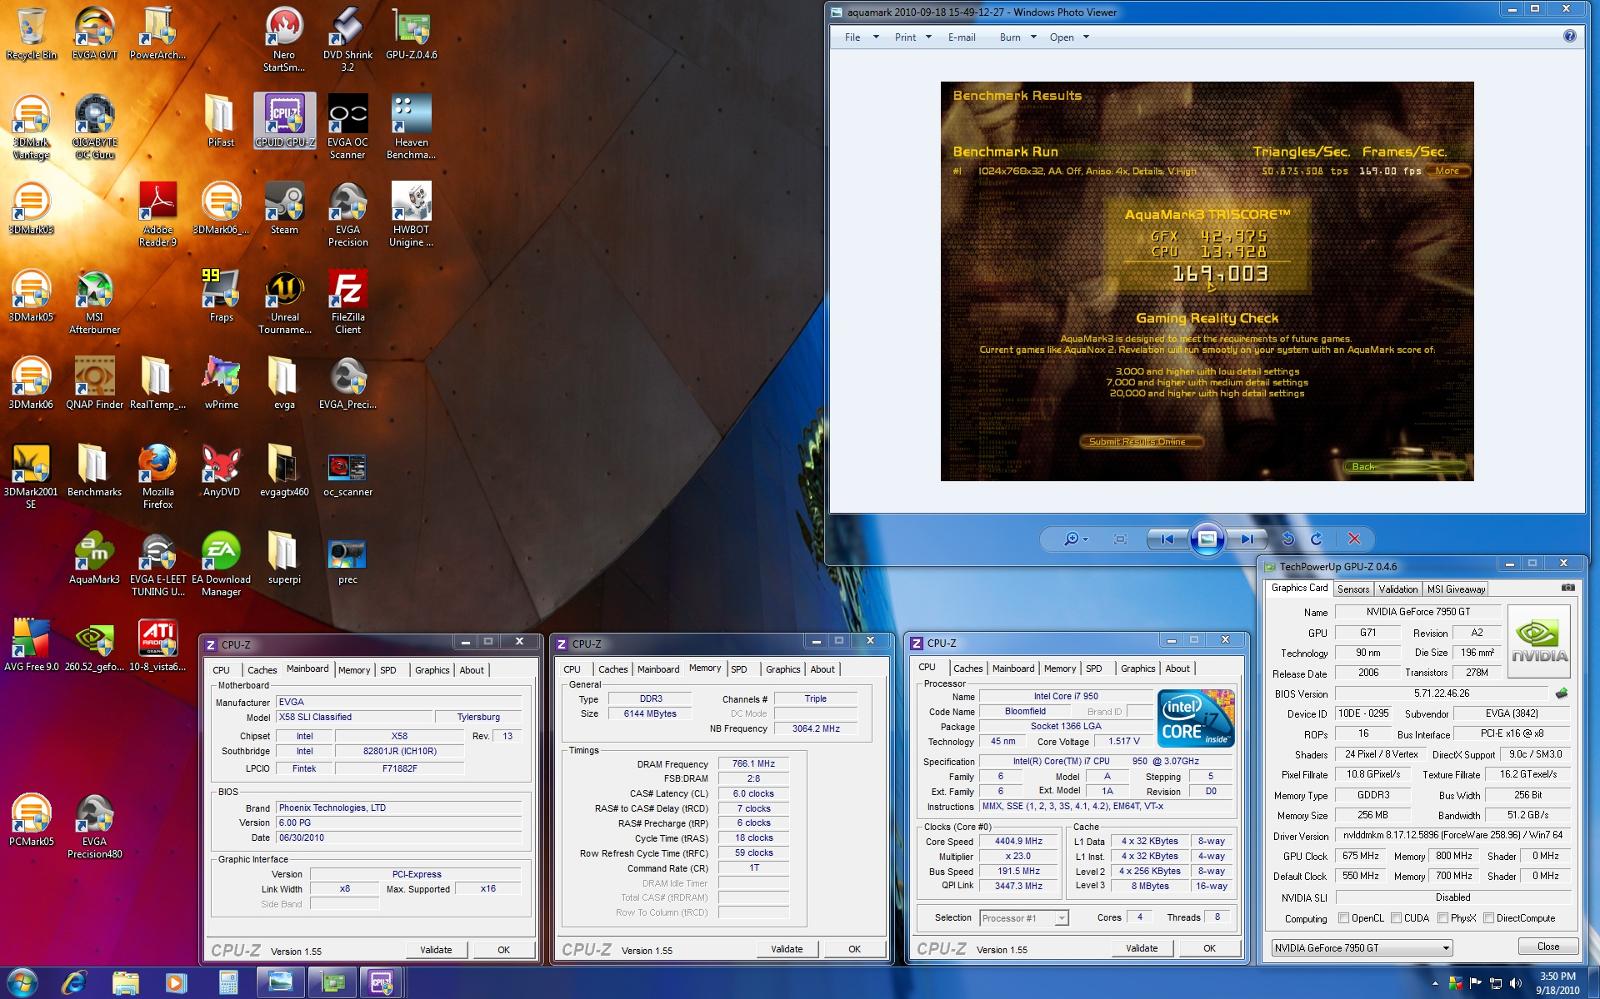The width and height of the screenshot is (1600, 999).
Task: Toggle CUDA checkbox in GPU-Z
Action: point(1396,918)
